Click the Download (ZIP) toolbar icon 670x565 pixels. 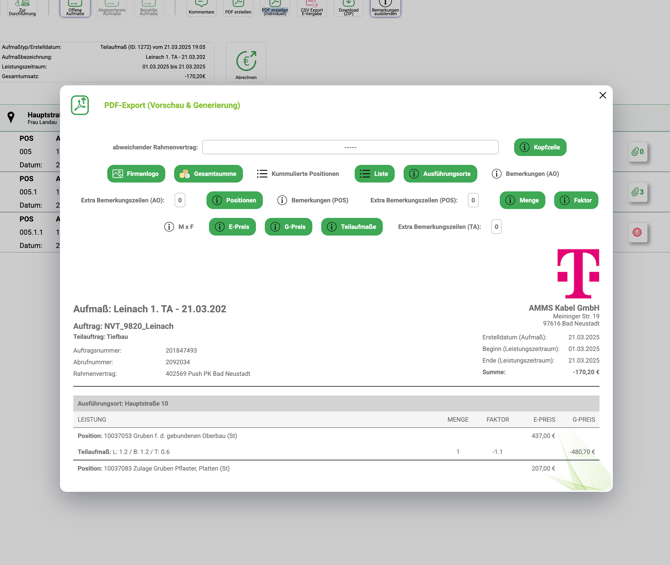tap(348, 7)
